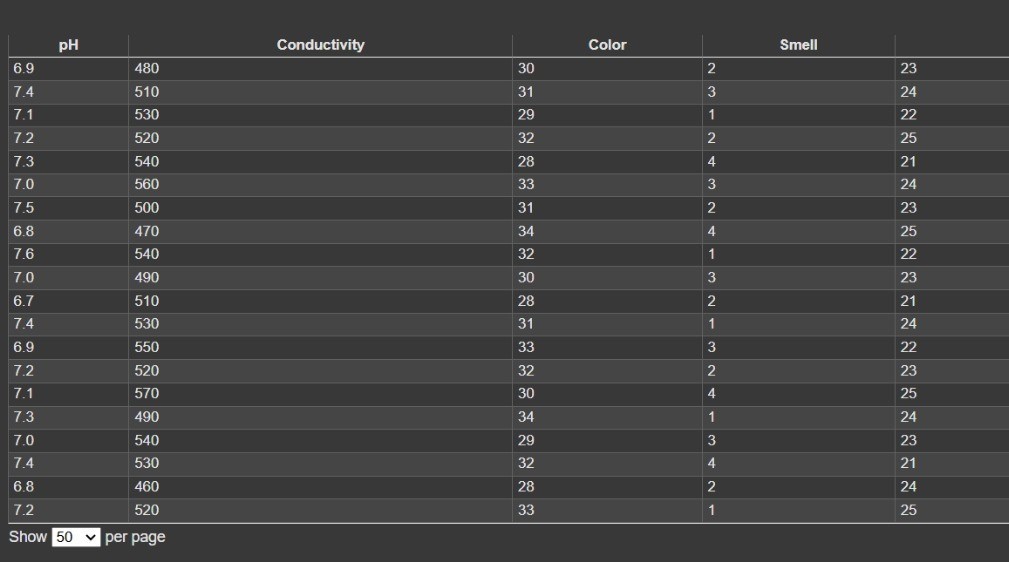Click the pH cell showing 7.6

point(68,254)
